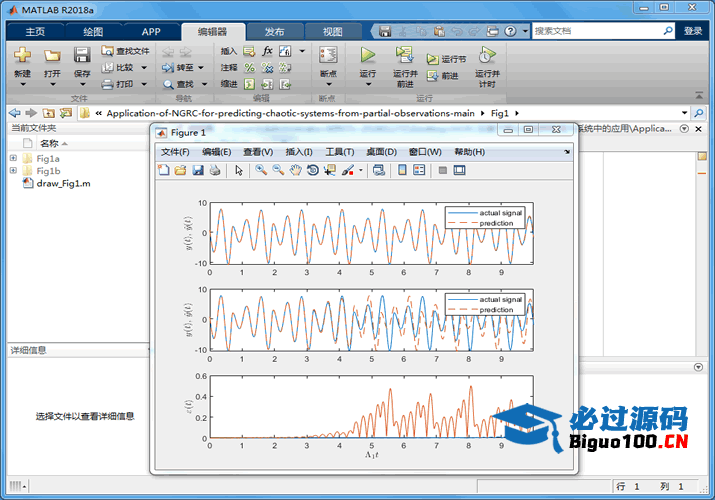Select Figure 1 brush data tool
The width and height of the screenshot is (715, 500).
pos(347,170)
